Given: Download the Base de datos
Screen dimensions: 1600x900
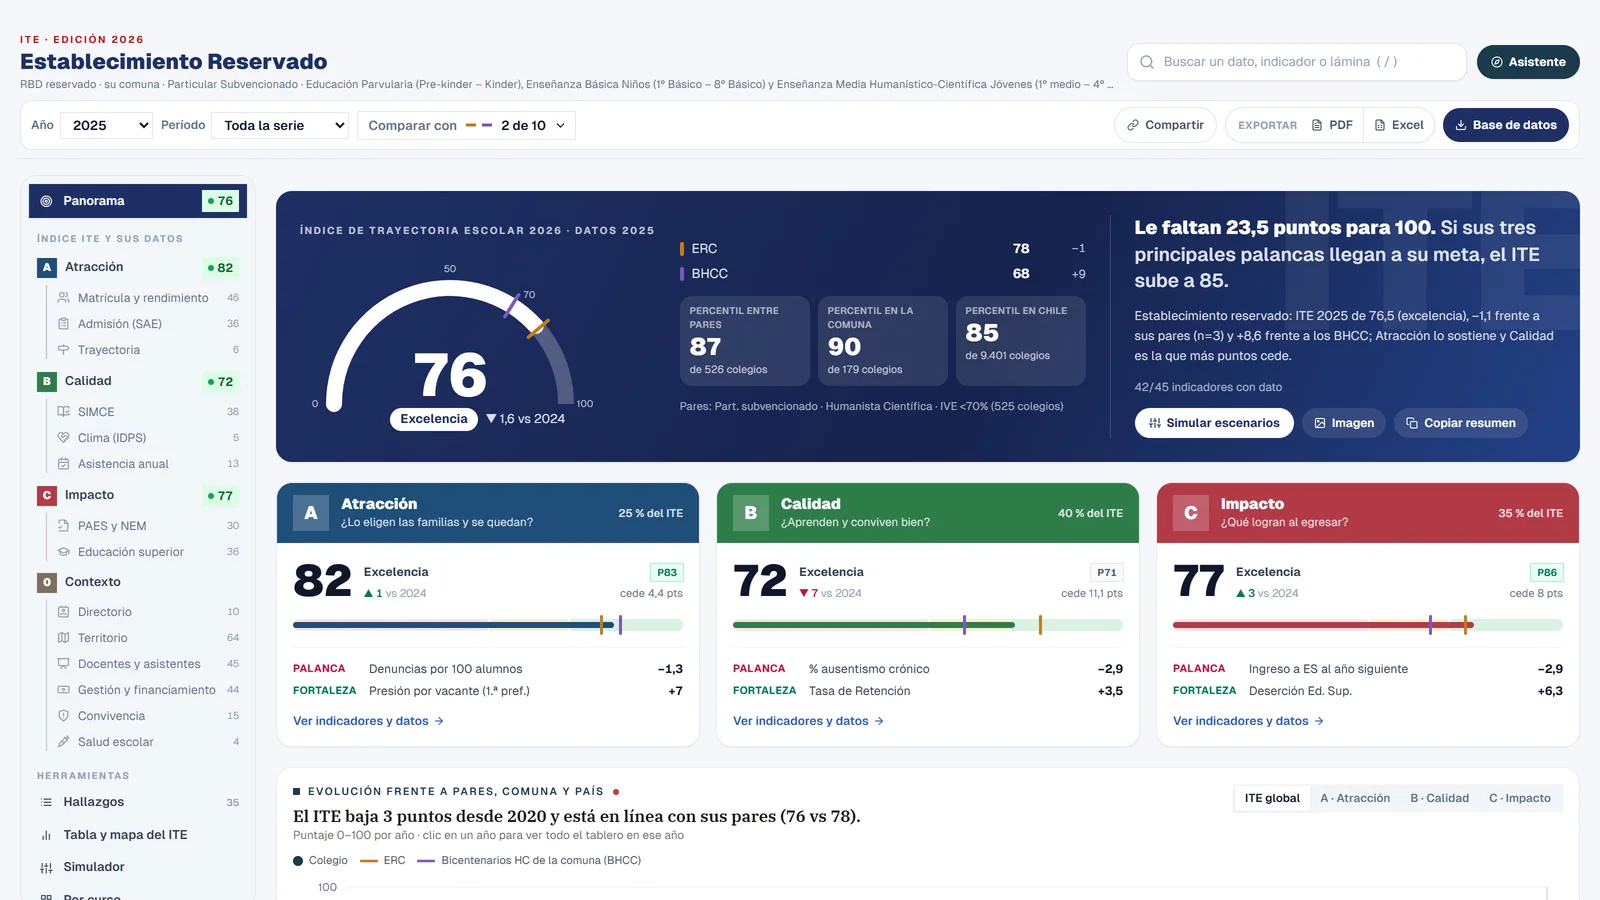Looking at the screenshot, I should point(1506,125).
